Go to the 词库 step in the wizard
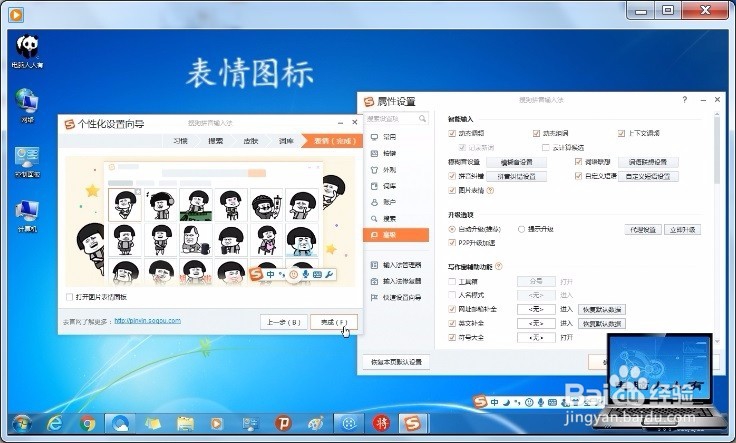This screenshot has height=443, width=736. pyautogui.click(x=286, y=141)
